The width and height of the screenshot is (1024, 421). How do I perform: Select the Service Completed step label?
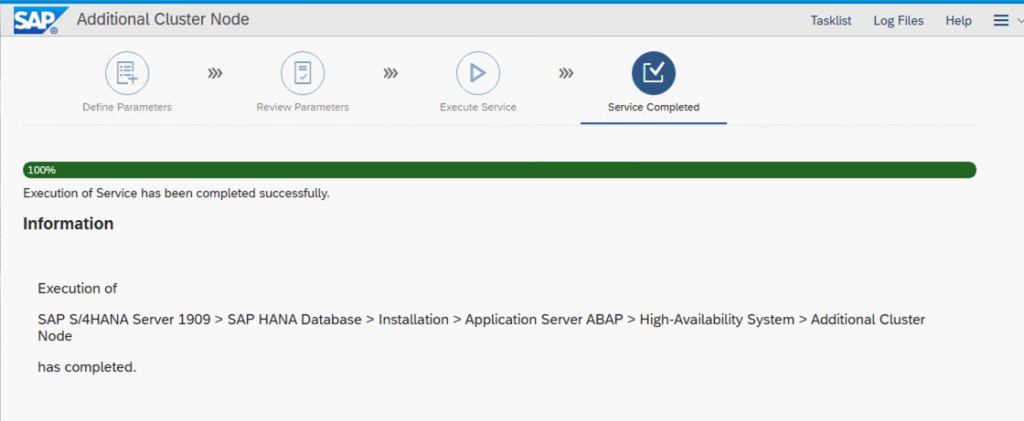(x=654, y=107)
